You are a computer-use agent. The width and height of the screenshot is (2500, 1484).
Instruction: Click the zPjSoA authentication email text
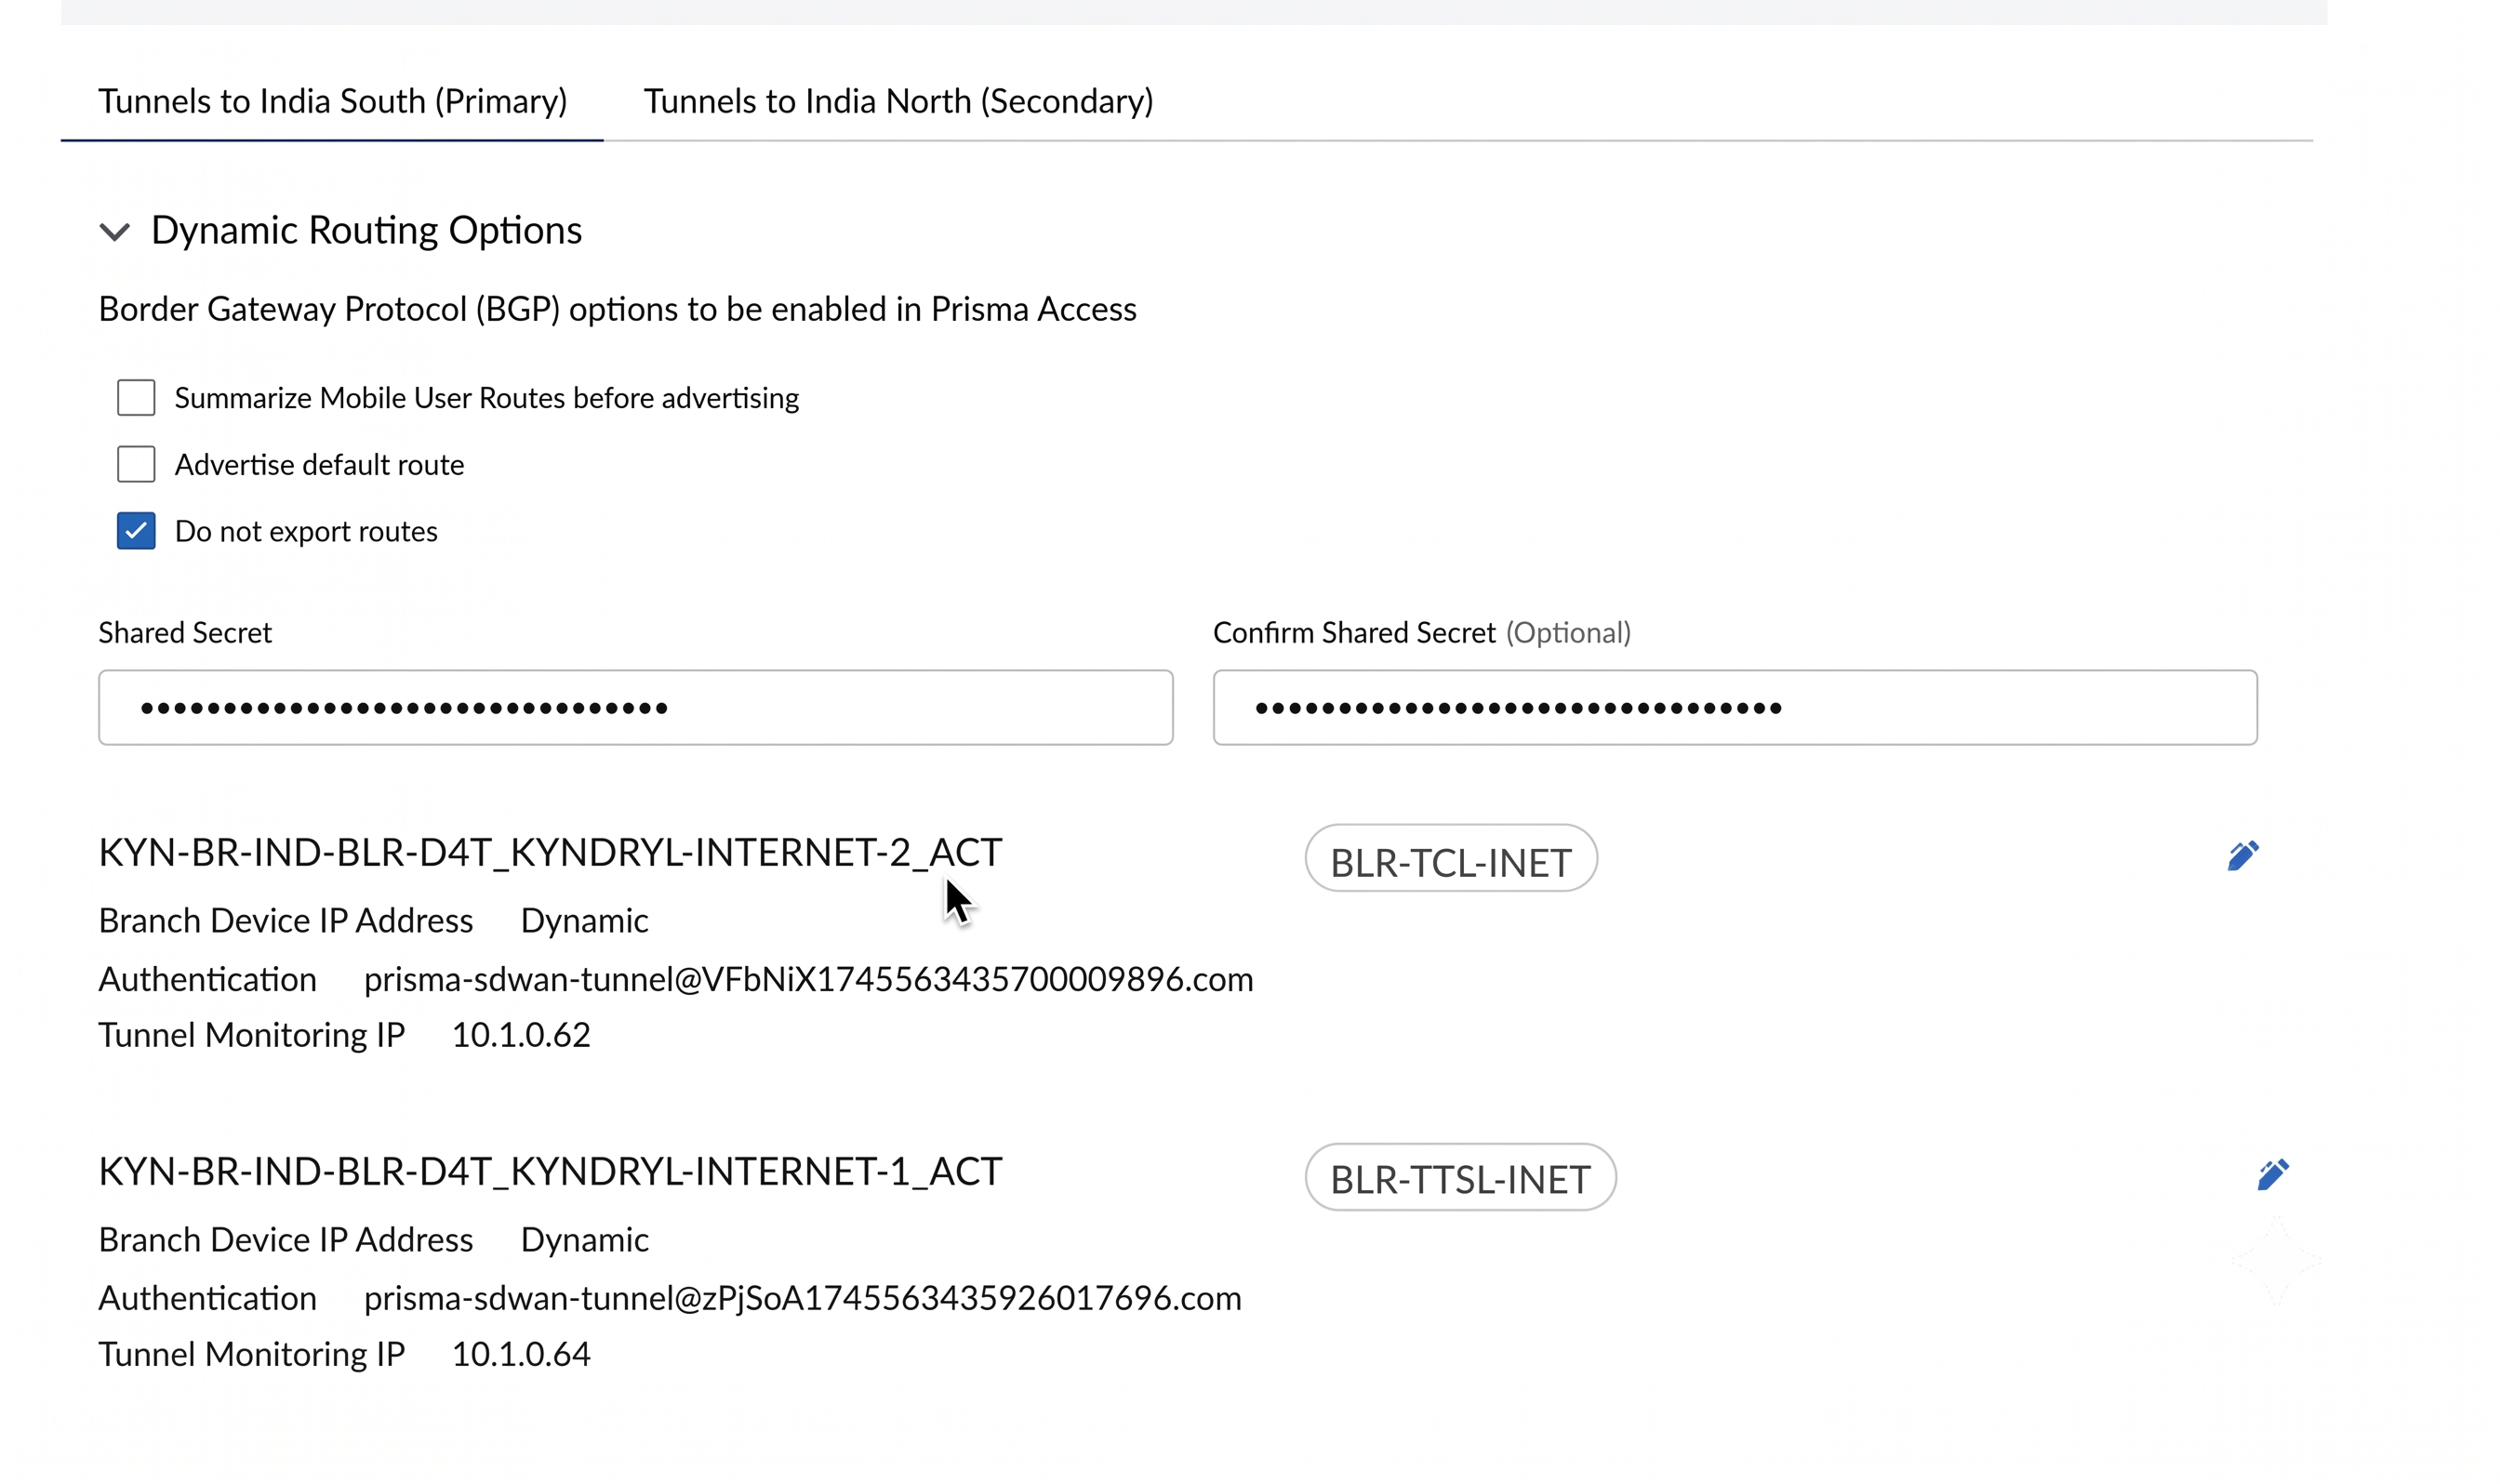coord(802,1298)
